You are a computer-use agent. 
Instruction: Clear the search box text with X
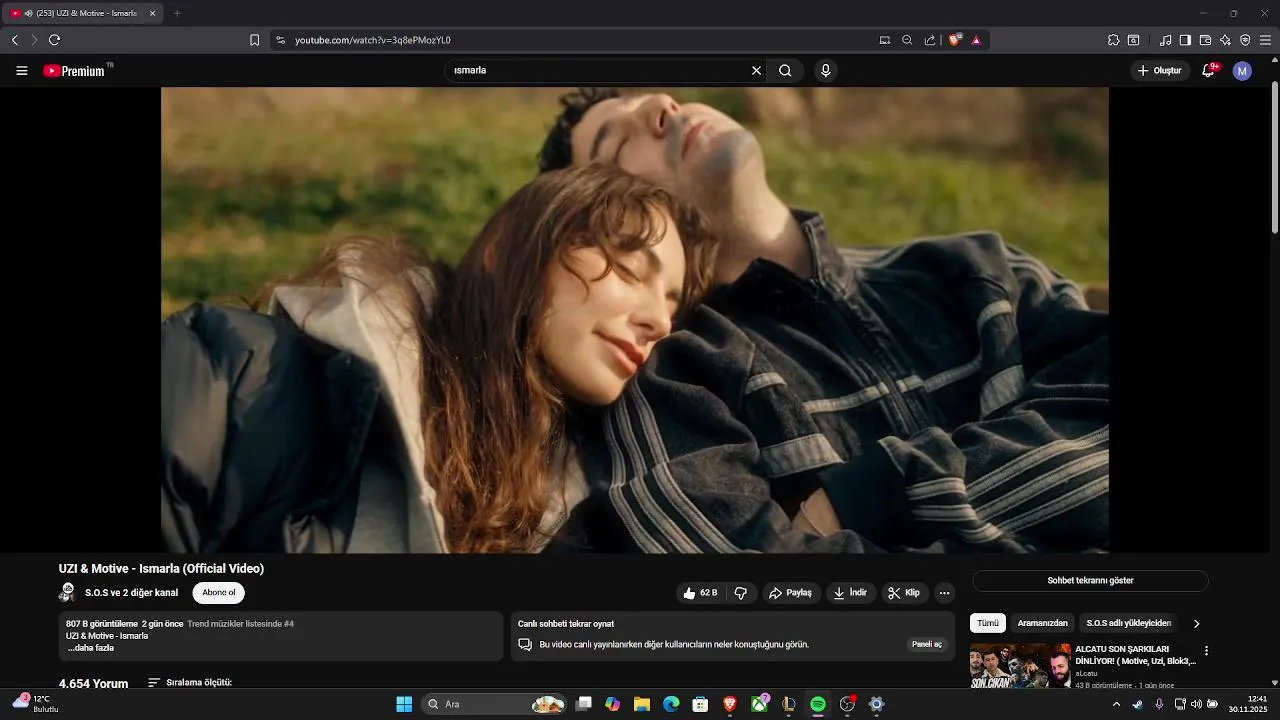click(x=756, y=71)
